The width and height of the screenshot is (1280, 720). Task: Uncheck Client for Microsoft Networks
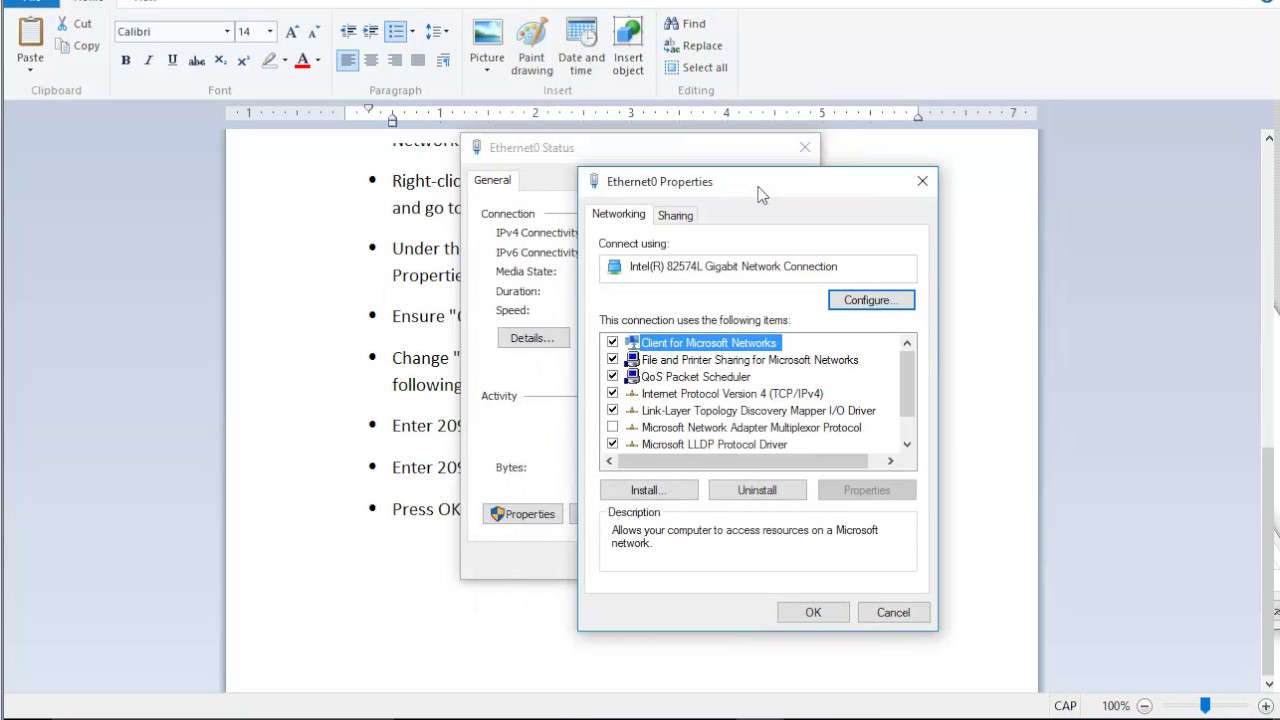click(613, 342)
